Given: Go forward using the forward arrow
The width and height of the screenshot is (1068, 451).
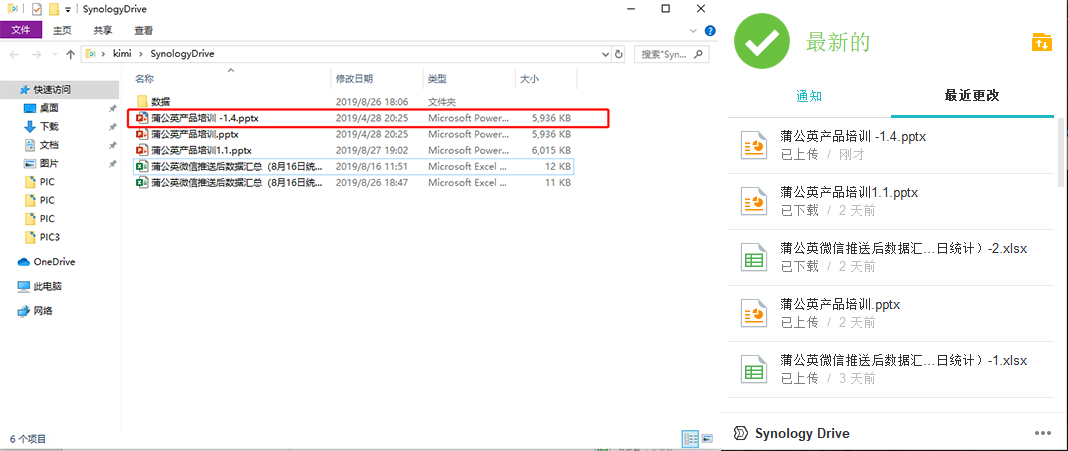Looking at the screenshot, I should click(x=37, y=54).
